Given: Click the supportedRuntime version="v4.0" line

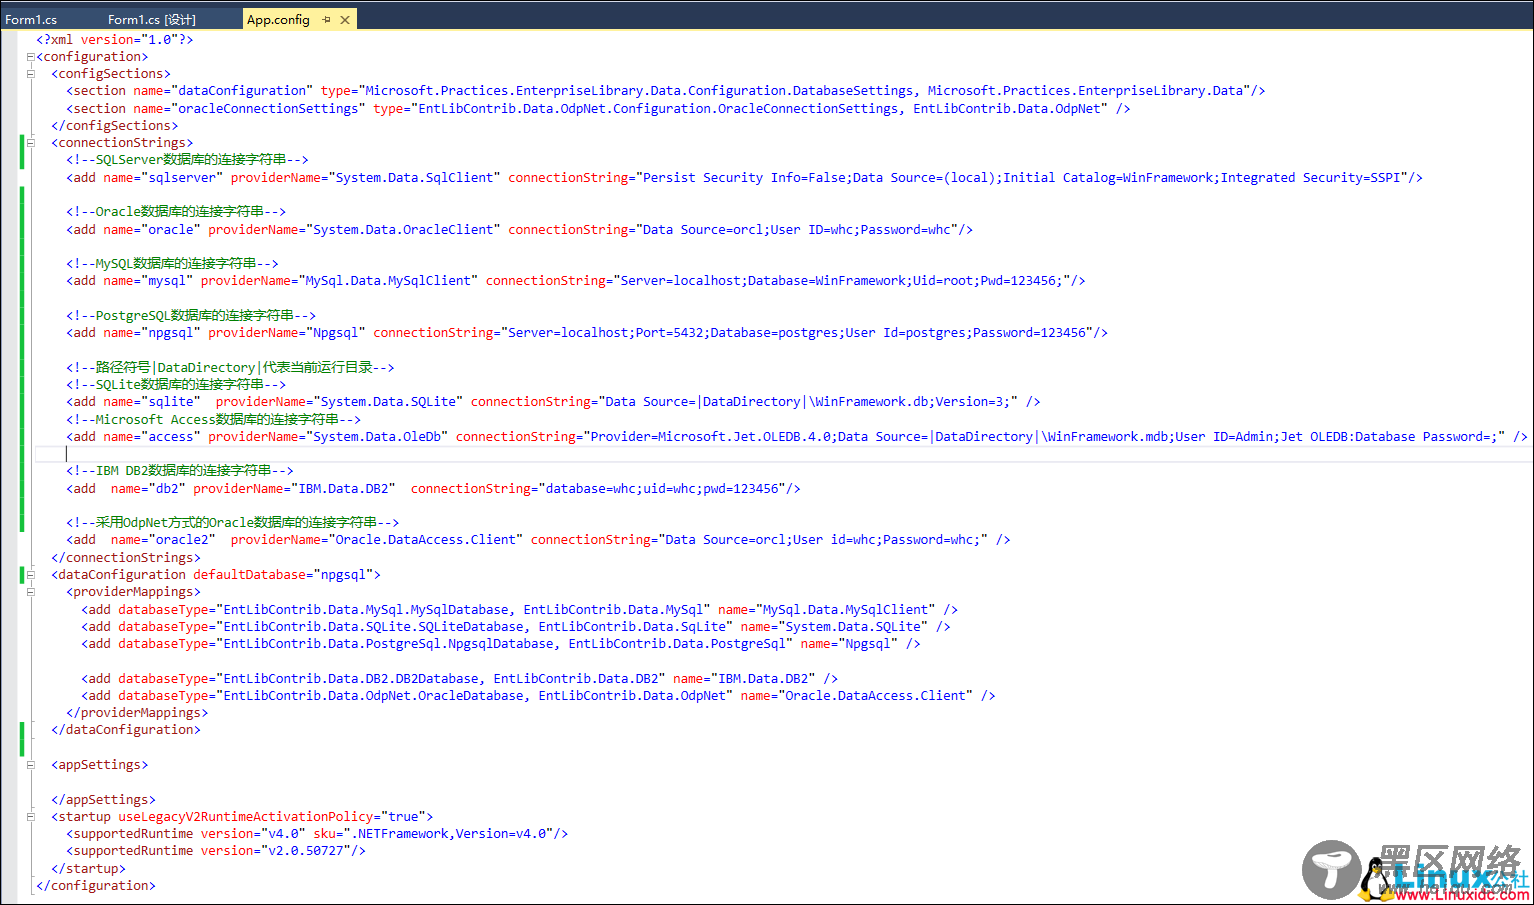Looking at the screenshot, I should [317, 834].
